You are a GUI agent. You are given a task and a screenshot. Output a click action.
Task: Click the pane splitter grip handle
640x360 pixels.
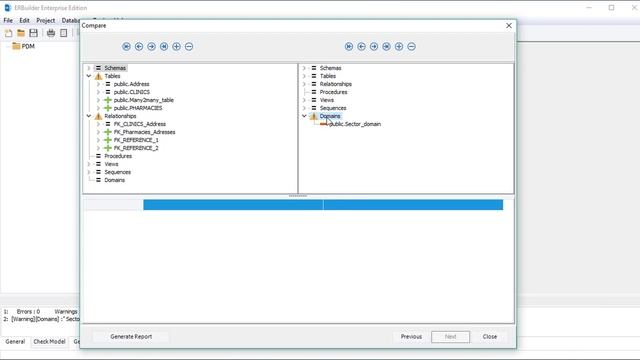pyautogui.click(x=298, y=196)
